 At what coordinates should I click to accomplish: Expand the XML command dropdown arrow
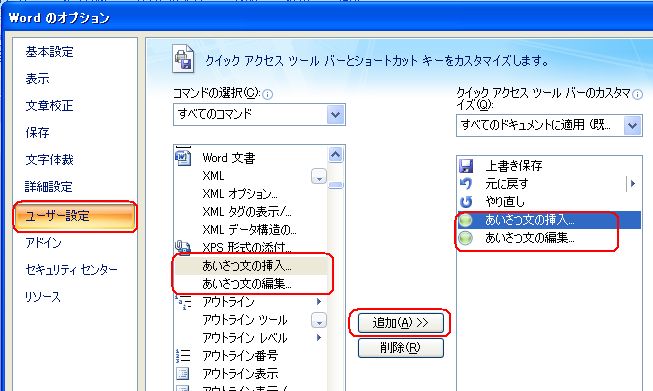coord(319,176)
